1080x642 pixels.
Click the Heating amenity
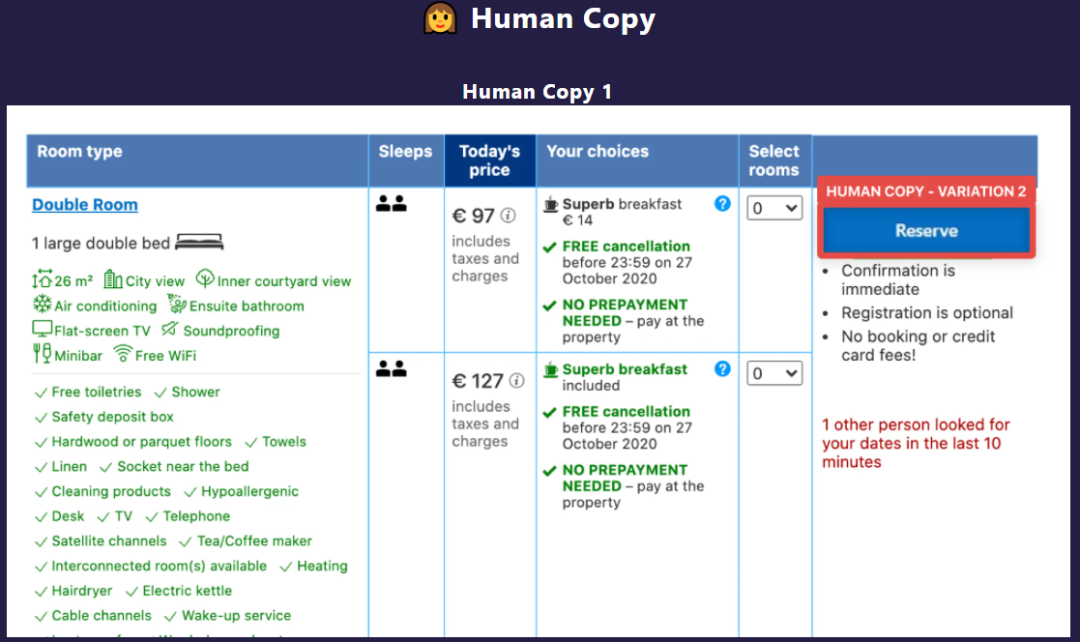(322, 566)
